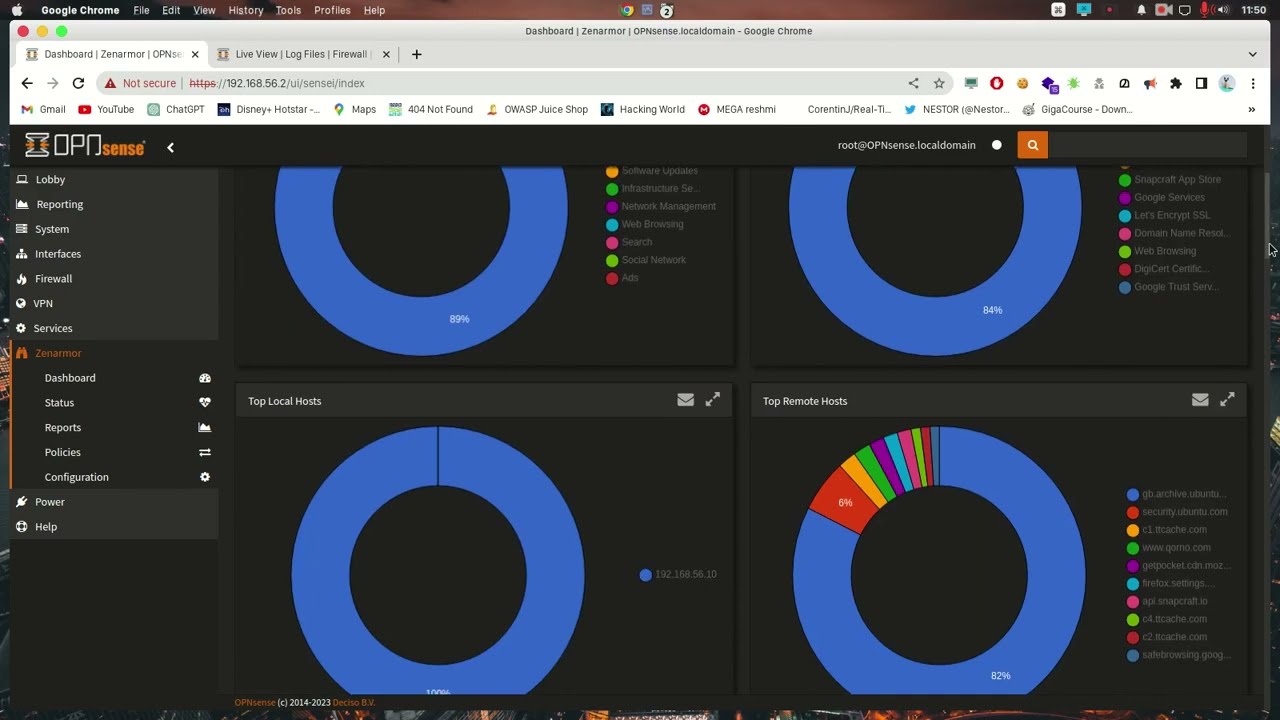The width and height of the screenshot is (1280, 720).
Task: Click the OPNsense logo
Action: pos(85,146)
